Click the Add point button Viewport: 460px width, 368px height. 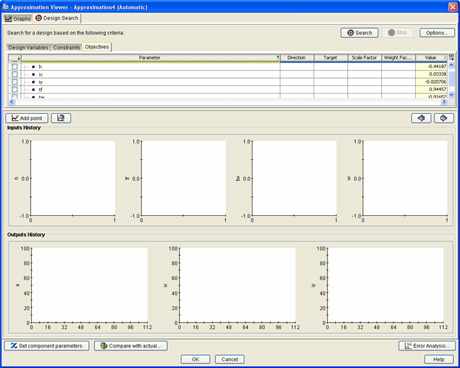[x=27, y=118]
